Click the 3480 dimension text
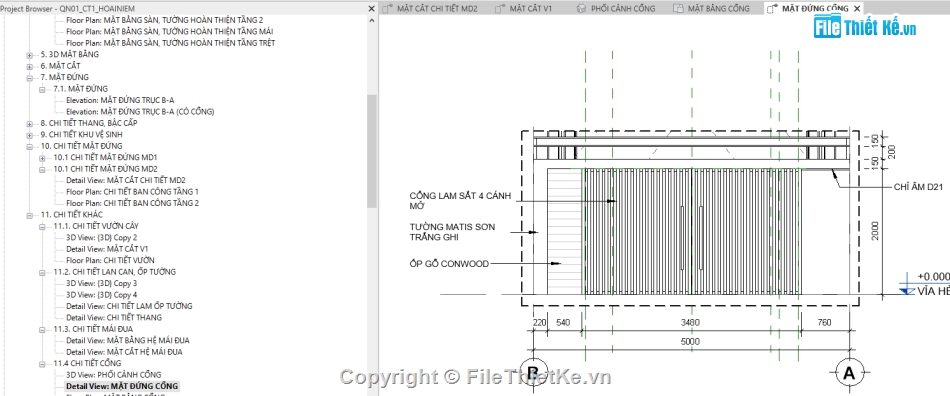Image resolution: width=950 pixels, height=396 pixels. click(690, 323)
